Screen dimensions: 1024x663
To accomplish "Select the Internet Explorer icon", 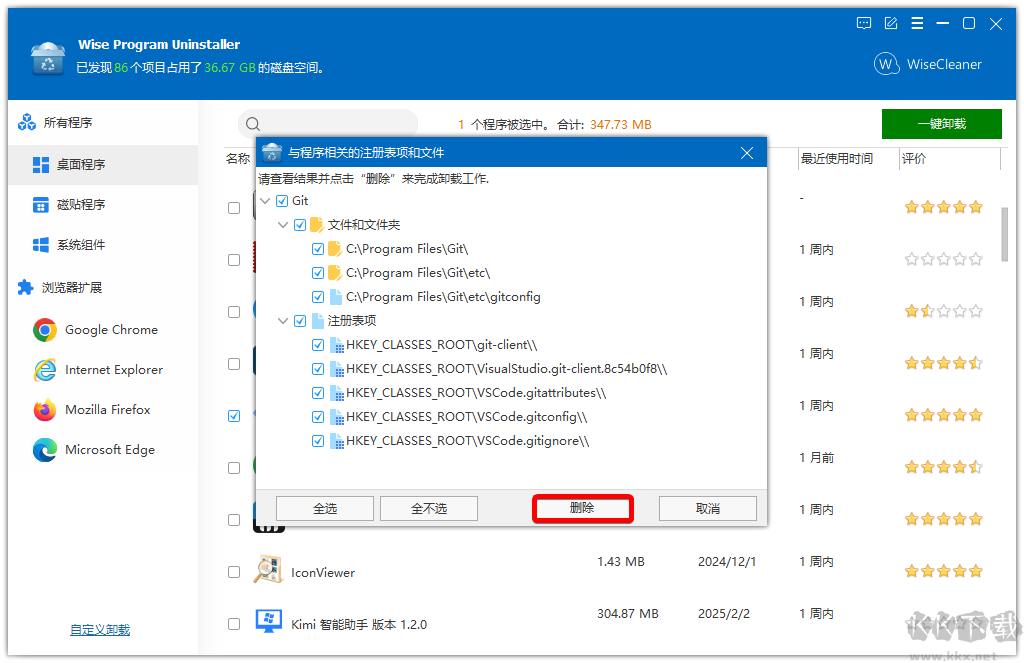I will pyautogui.click(x=45, y=370).
